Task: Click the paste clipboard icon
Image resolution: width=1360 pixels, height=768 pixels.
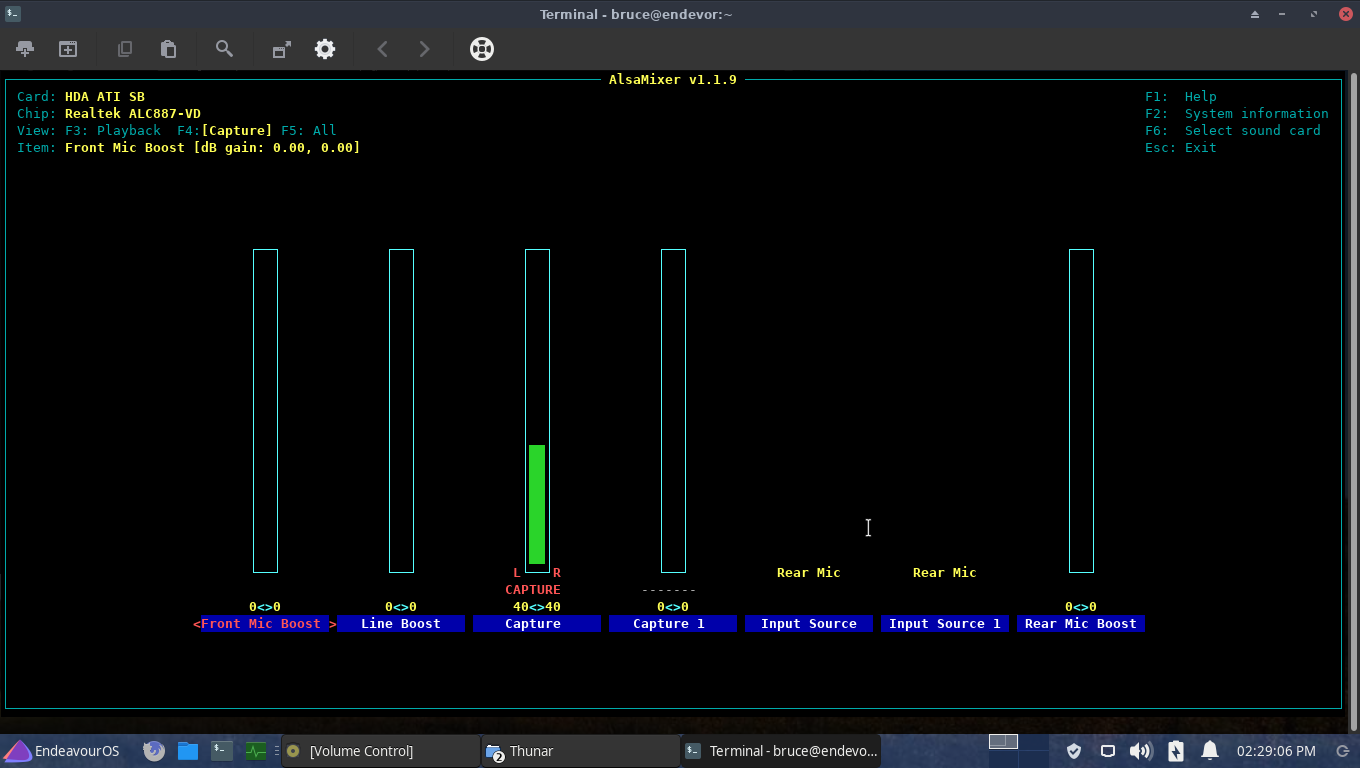Action: (168, 49)
